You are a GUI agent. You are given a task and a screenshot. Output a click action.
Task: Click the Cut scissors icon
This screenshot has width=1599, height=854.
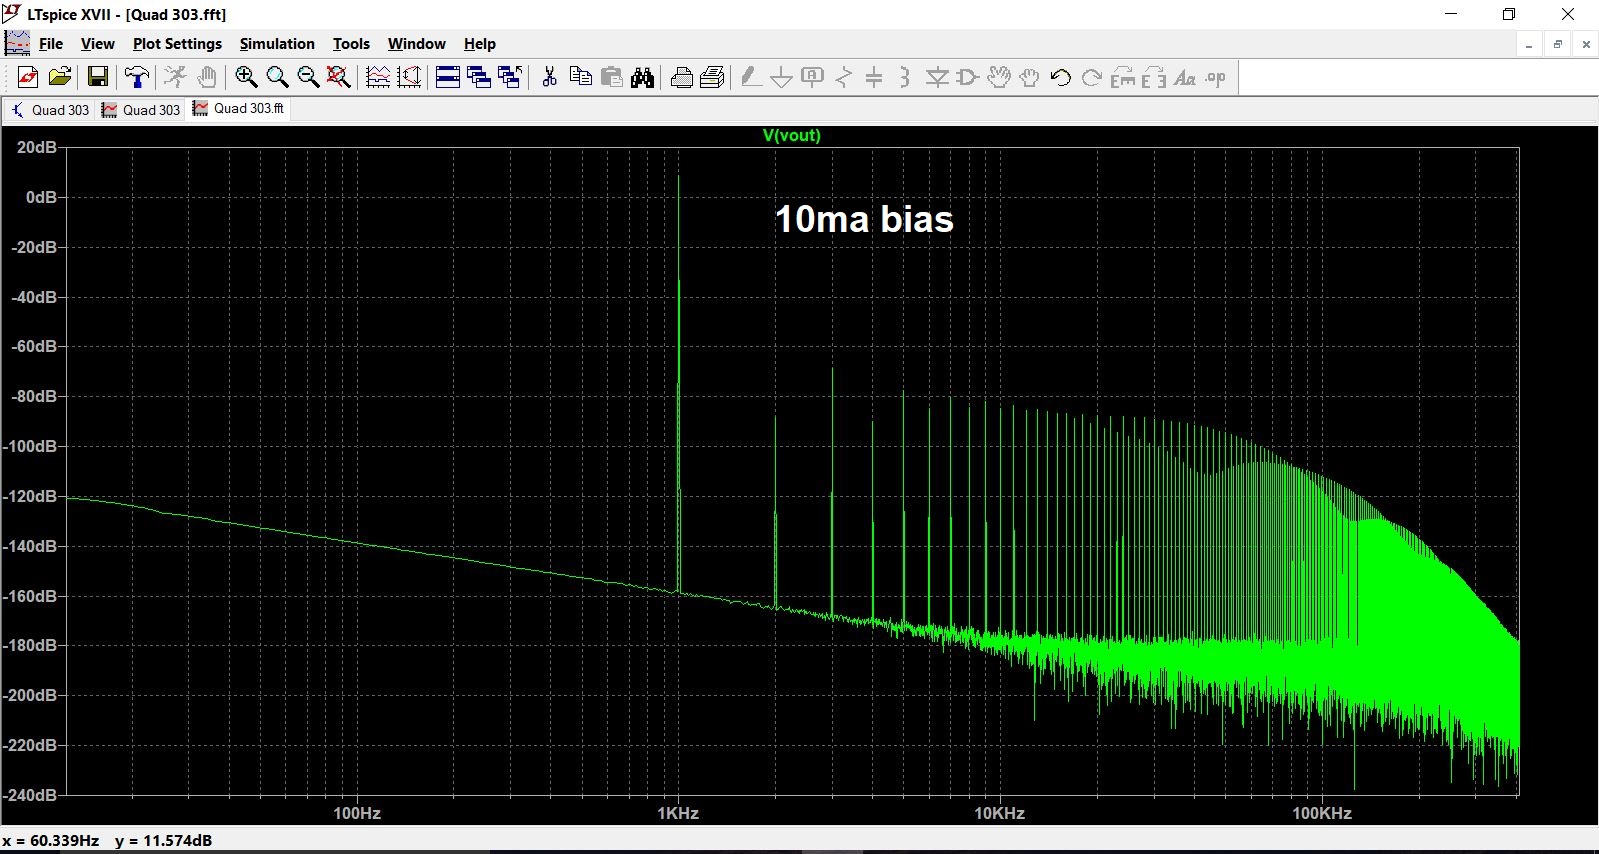click(x=549, y=77)
